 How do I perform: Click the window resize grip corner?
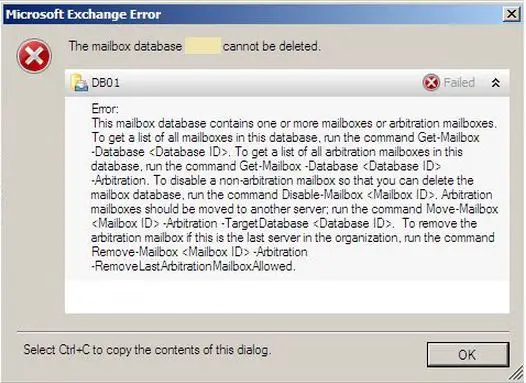click(x=517, y=374)
